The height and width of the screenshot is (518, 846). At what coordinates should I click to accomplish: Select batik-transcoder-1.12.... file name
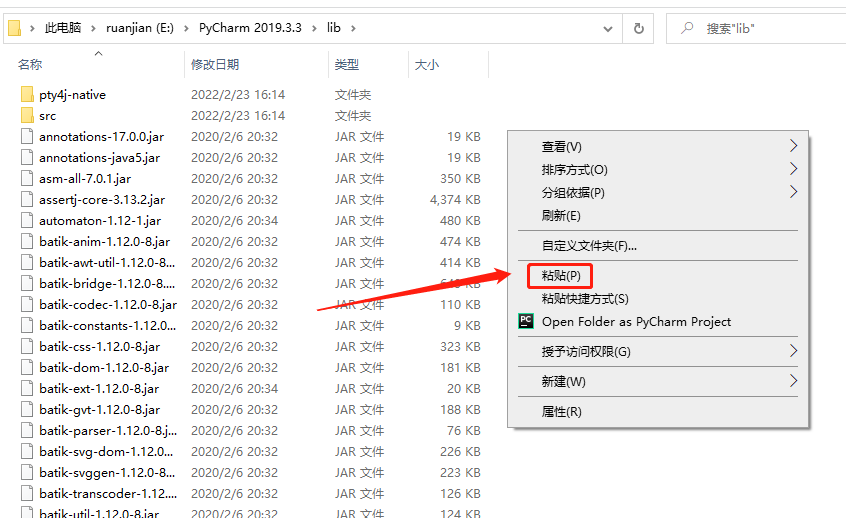[x=108, y=494]
